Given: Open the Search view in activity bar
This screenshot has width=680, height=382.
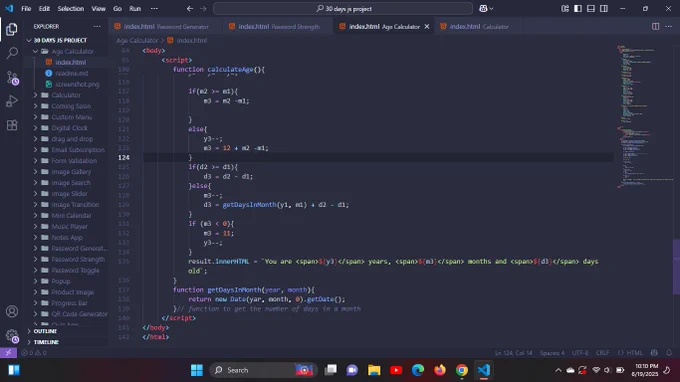Looking at the screenshot, I should [x=12, y=53].
